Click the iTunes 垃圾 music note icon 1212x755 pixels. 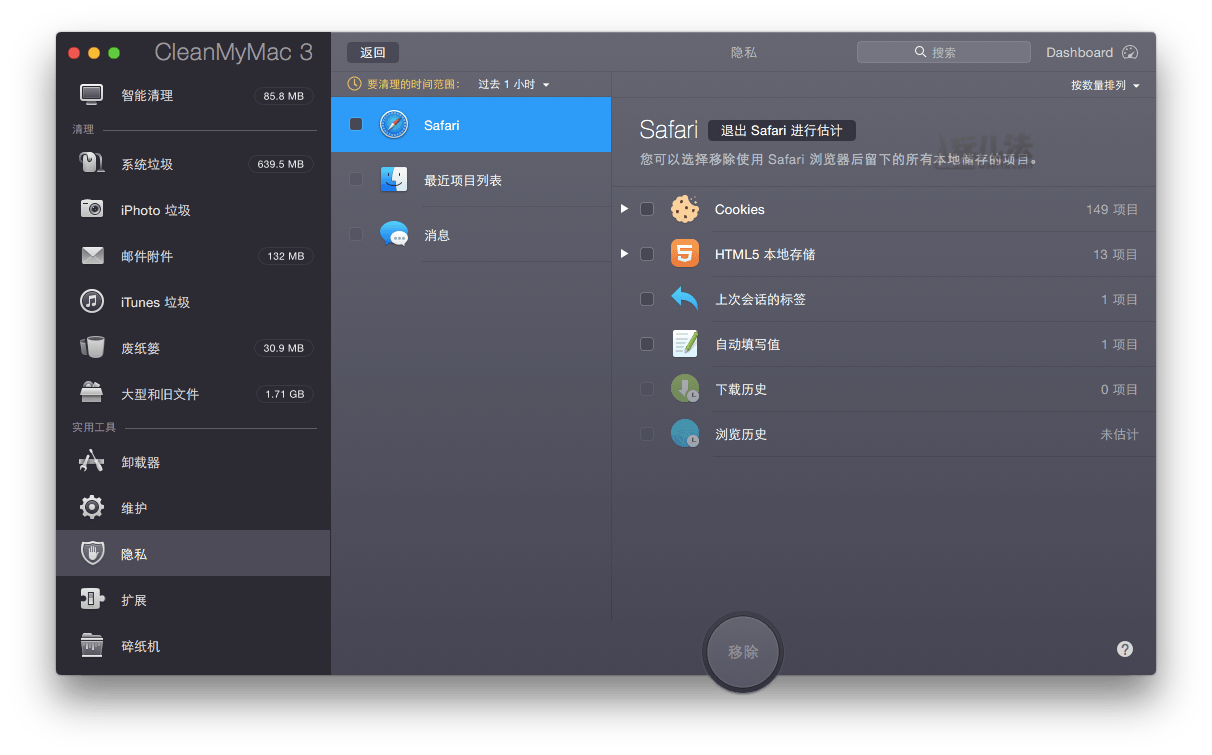[92, 301]
